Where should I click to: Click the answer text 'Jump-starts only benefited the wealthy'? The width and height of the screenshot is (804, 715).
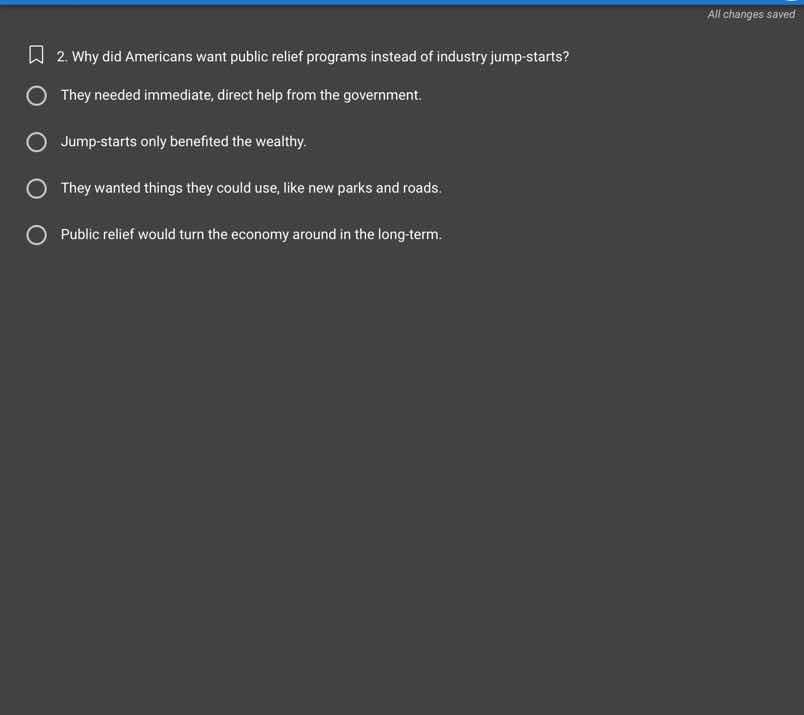[x=183, y=142]
